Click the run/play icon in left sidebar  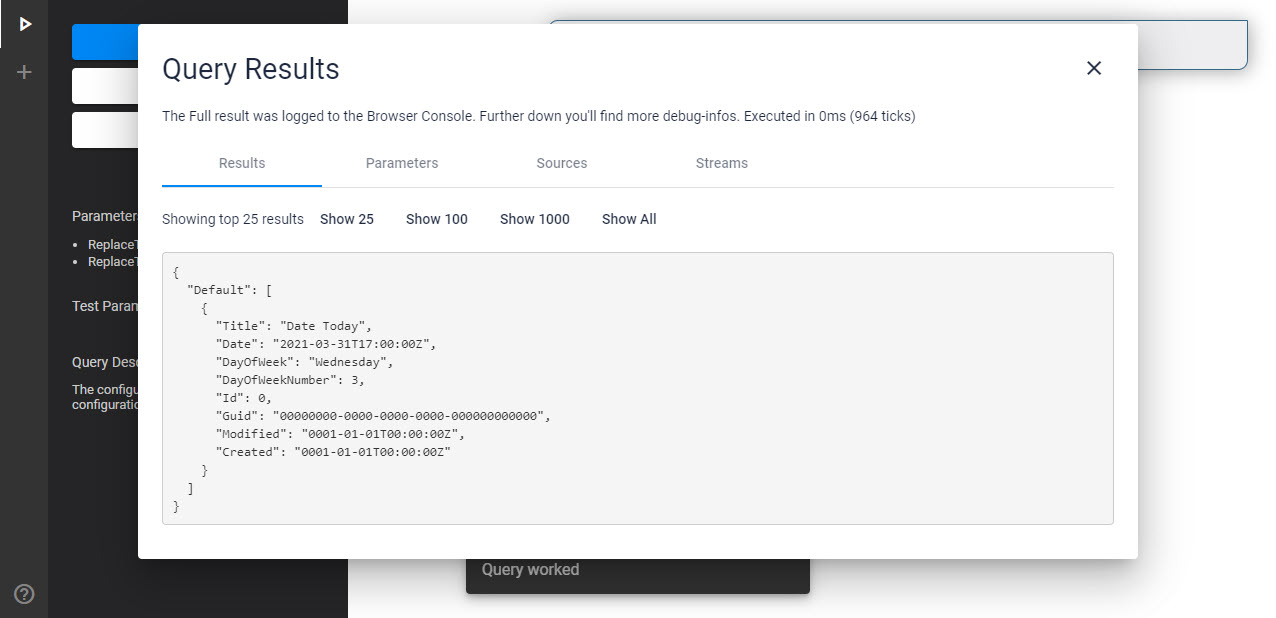tap(25, 24)
